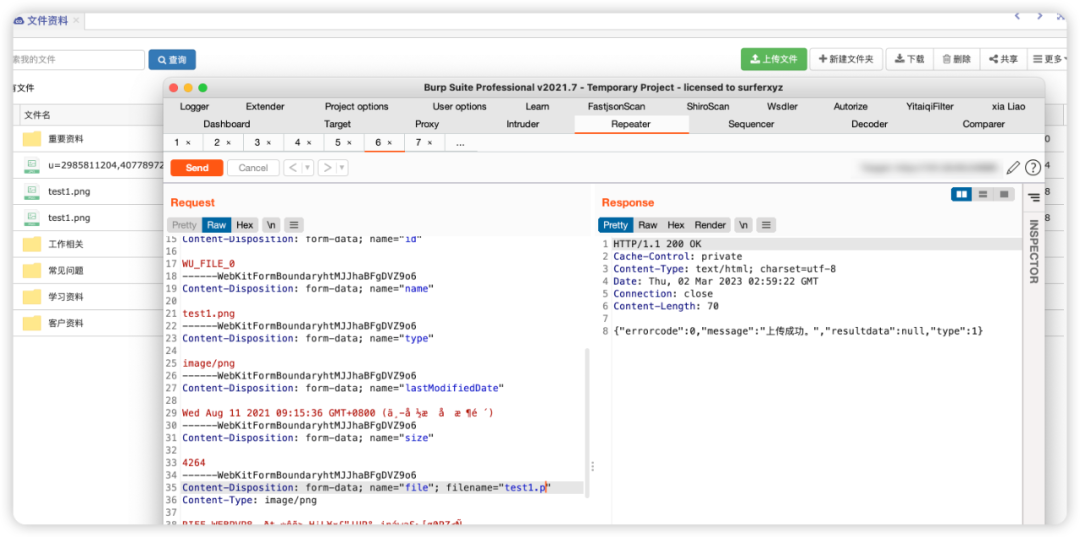Click 新建文件夹 new folder button
This screenshot has width=1080, height=537.
(x=846, y=59)
